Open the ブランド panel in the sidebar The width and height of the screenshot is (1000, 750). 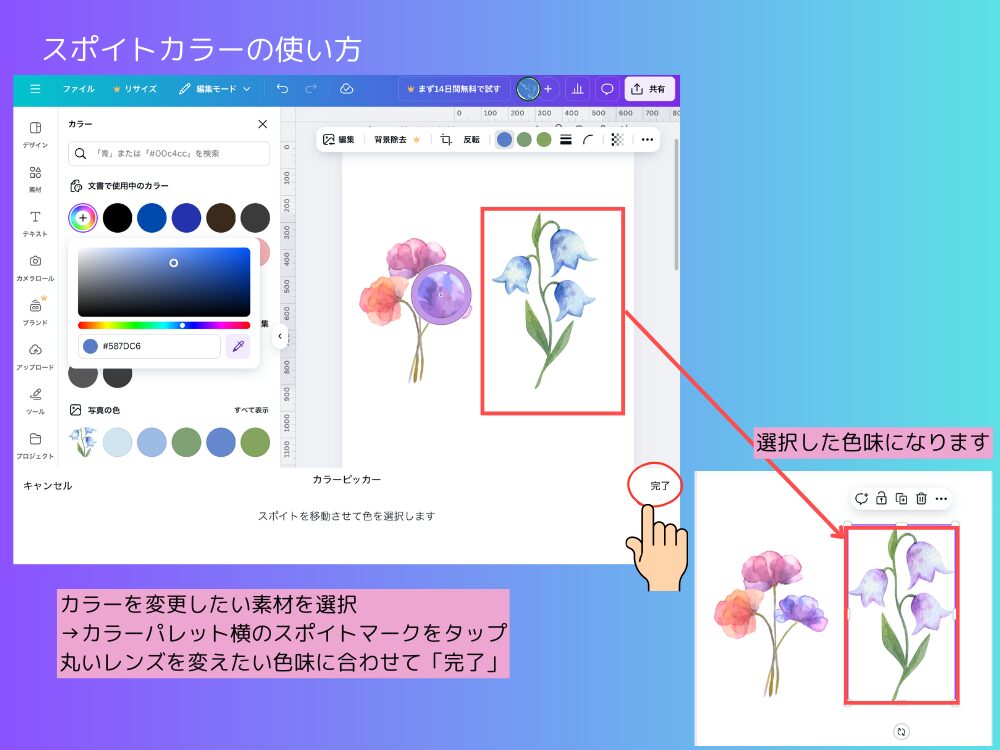[x=34, y=309]
